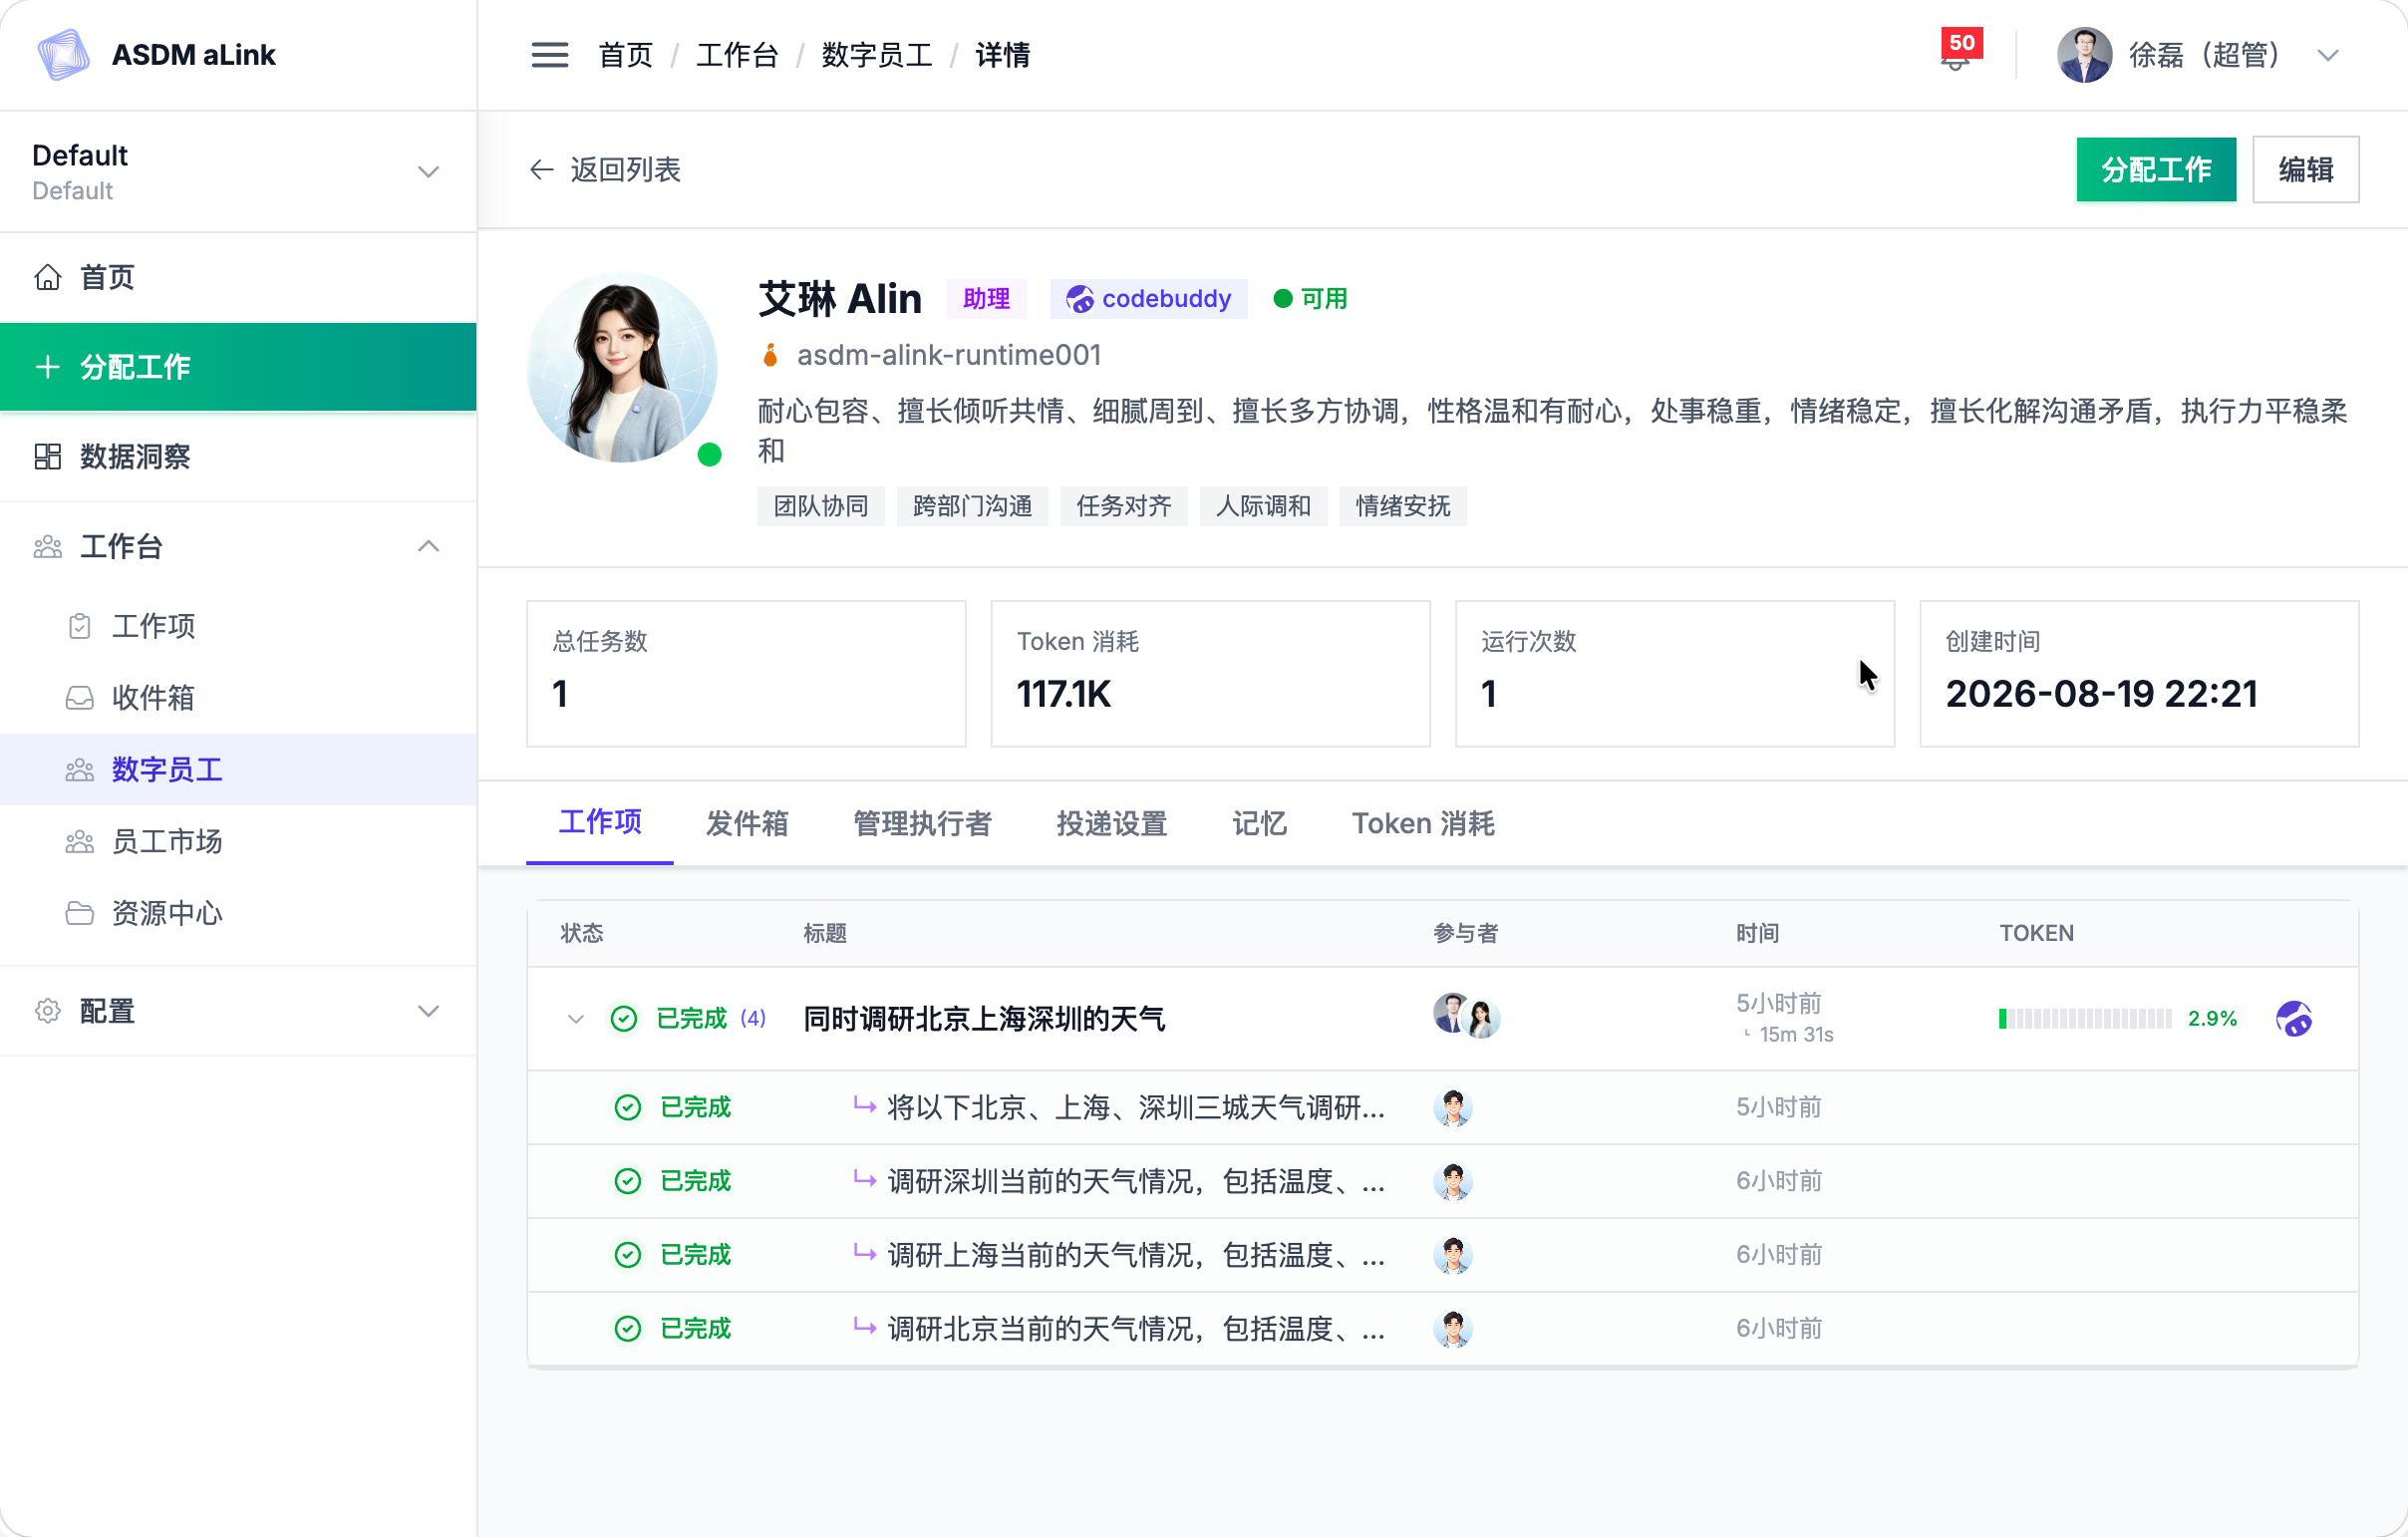The height and width of the screenshot is (1537, 2408).
Task: Click the user avatar of 徐磊
Action: coord(2084,55)
